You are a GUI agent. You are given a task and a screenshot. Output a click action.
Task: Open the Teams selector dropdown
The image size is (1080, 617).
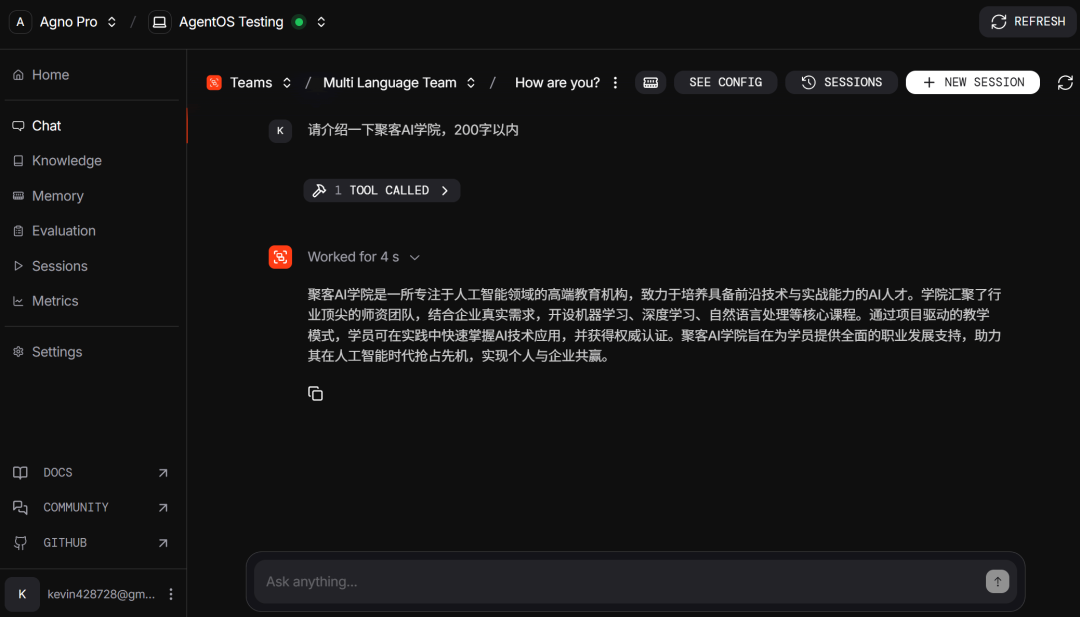coord(288,82)
